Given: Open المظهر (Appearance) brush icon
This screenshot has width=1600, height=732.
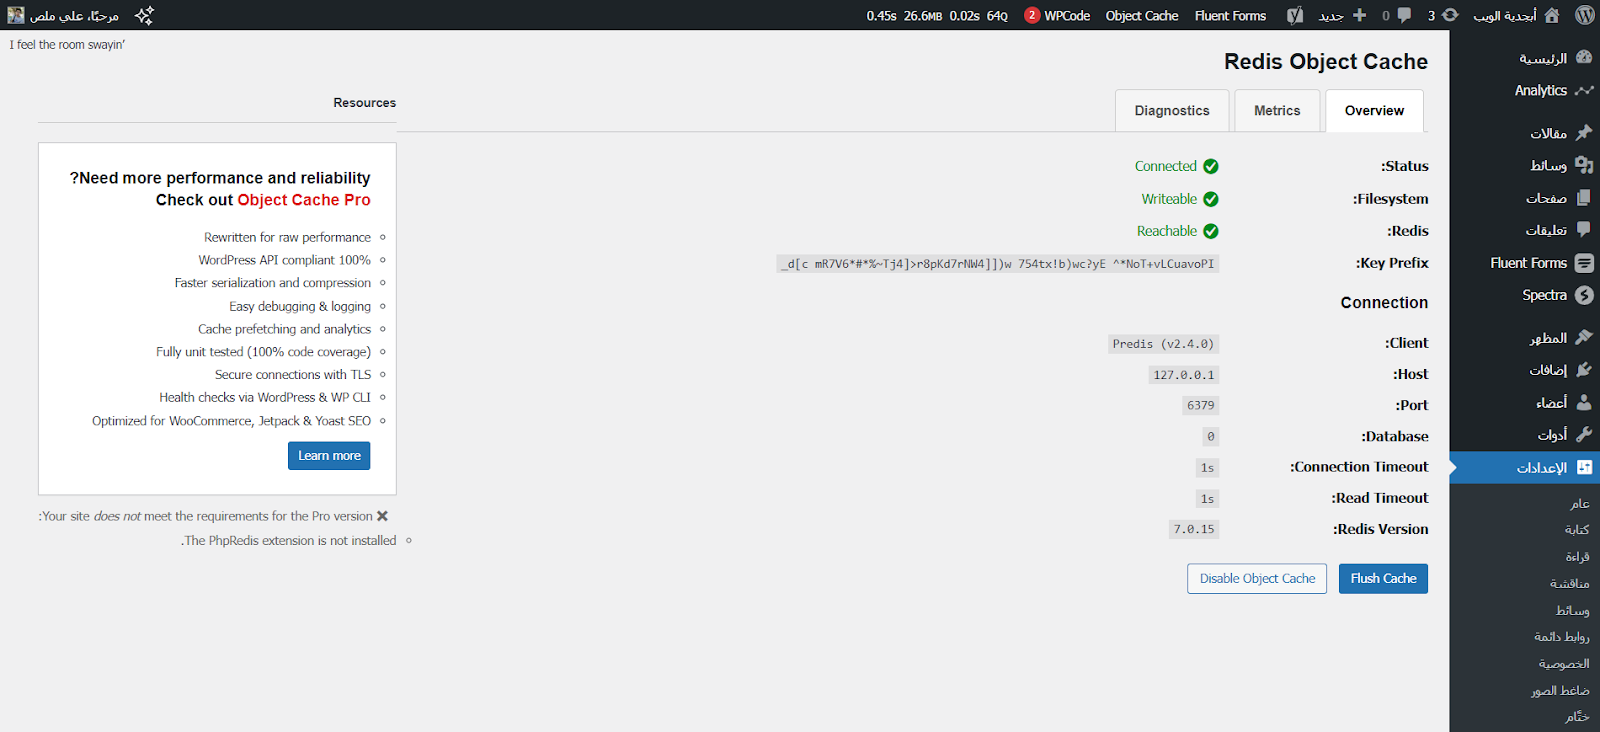Looking at the screenshot, I should (1584, 338).
